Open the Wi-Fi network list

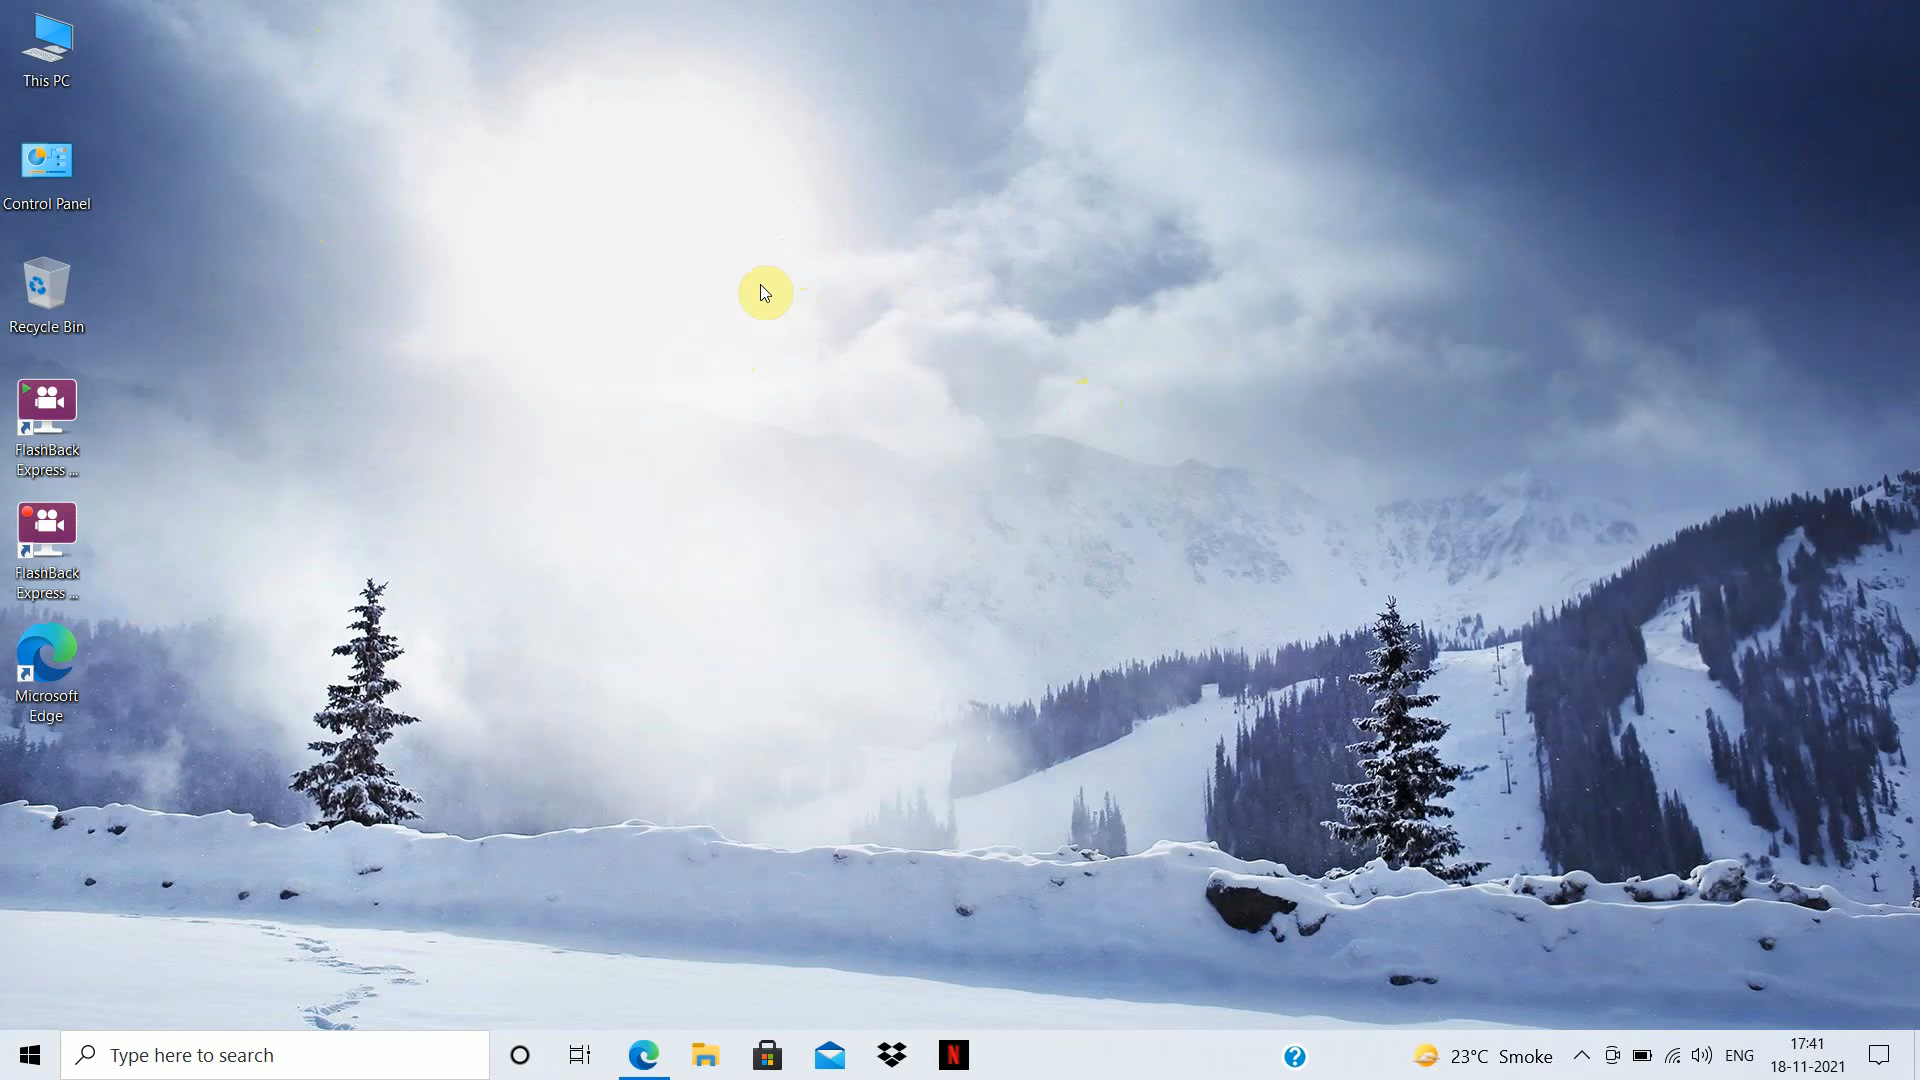(1673, 1055)
